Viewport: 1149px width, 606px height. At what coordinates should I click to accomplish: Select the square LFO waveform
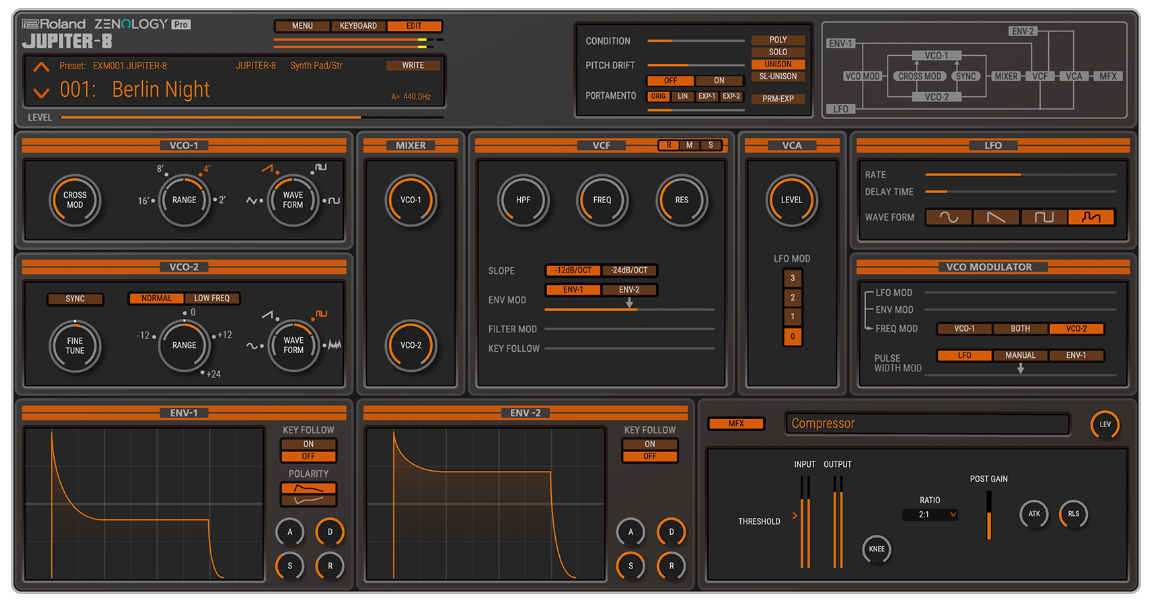click(x=1043, y=217)
